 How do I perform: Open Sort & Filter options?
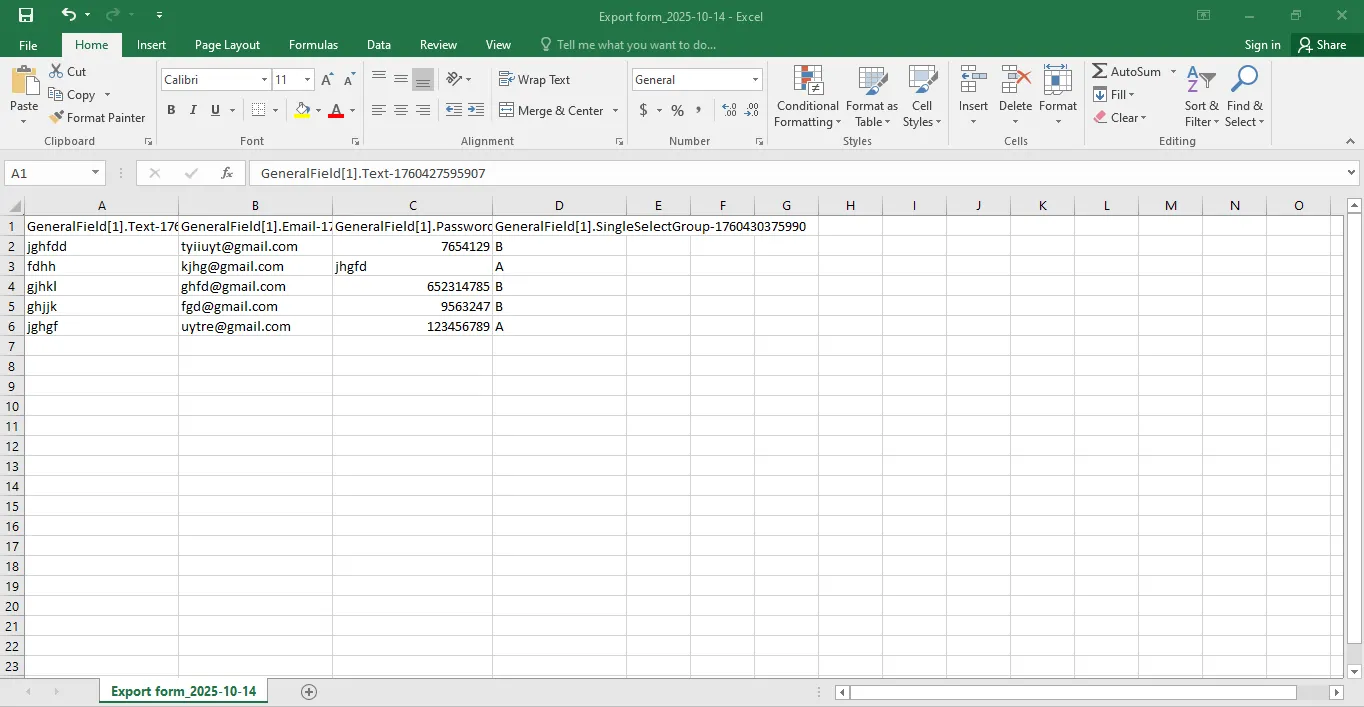[x=1201, y=97]
